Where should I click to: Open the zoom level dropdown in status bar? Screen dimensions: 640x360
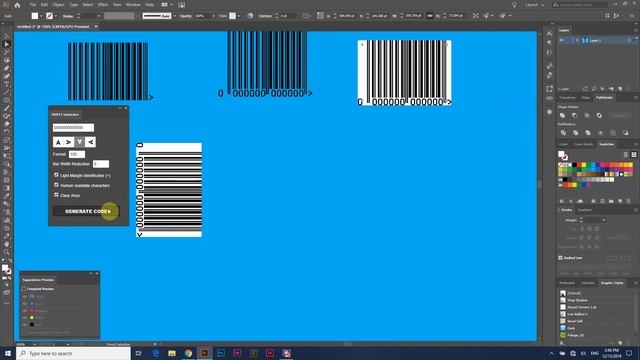[34, 344]
